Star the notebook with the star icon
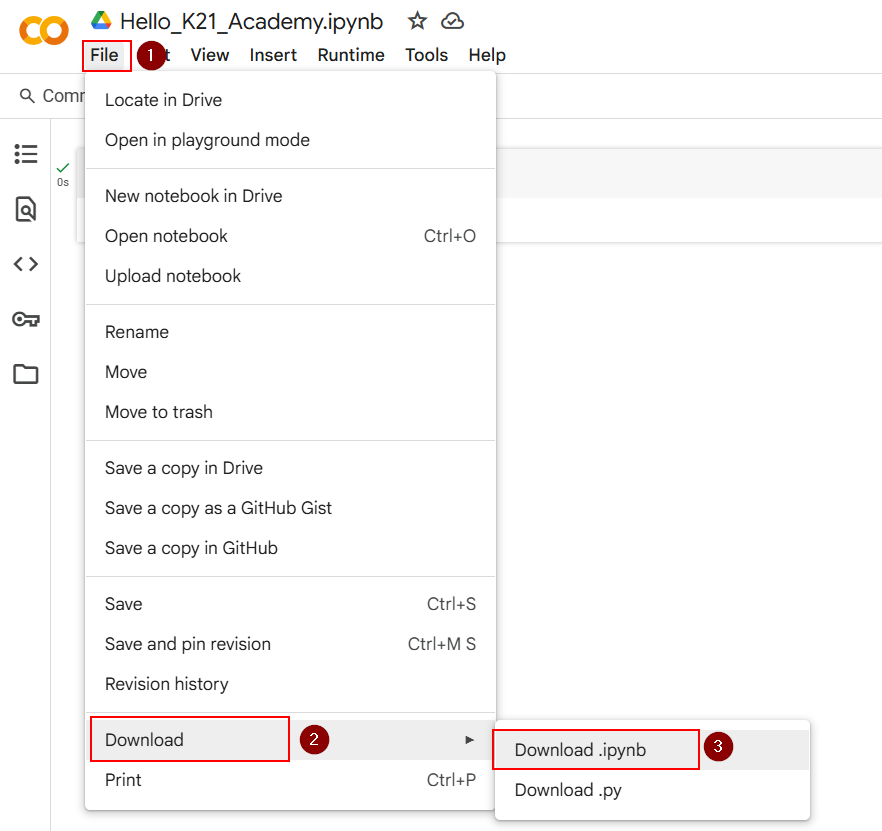Screen dimensions: 882x831 [417, 21]
